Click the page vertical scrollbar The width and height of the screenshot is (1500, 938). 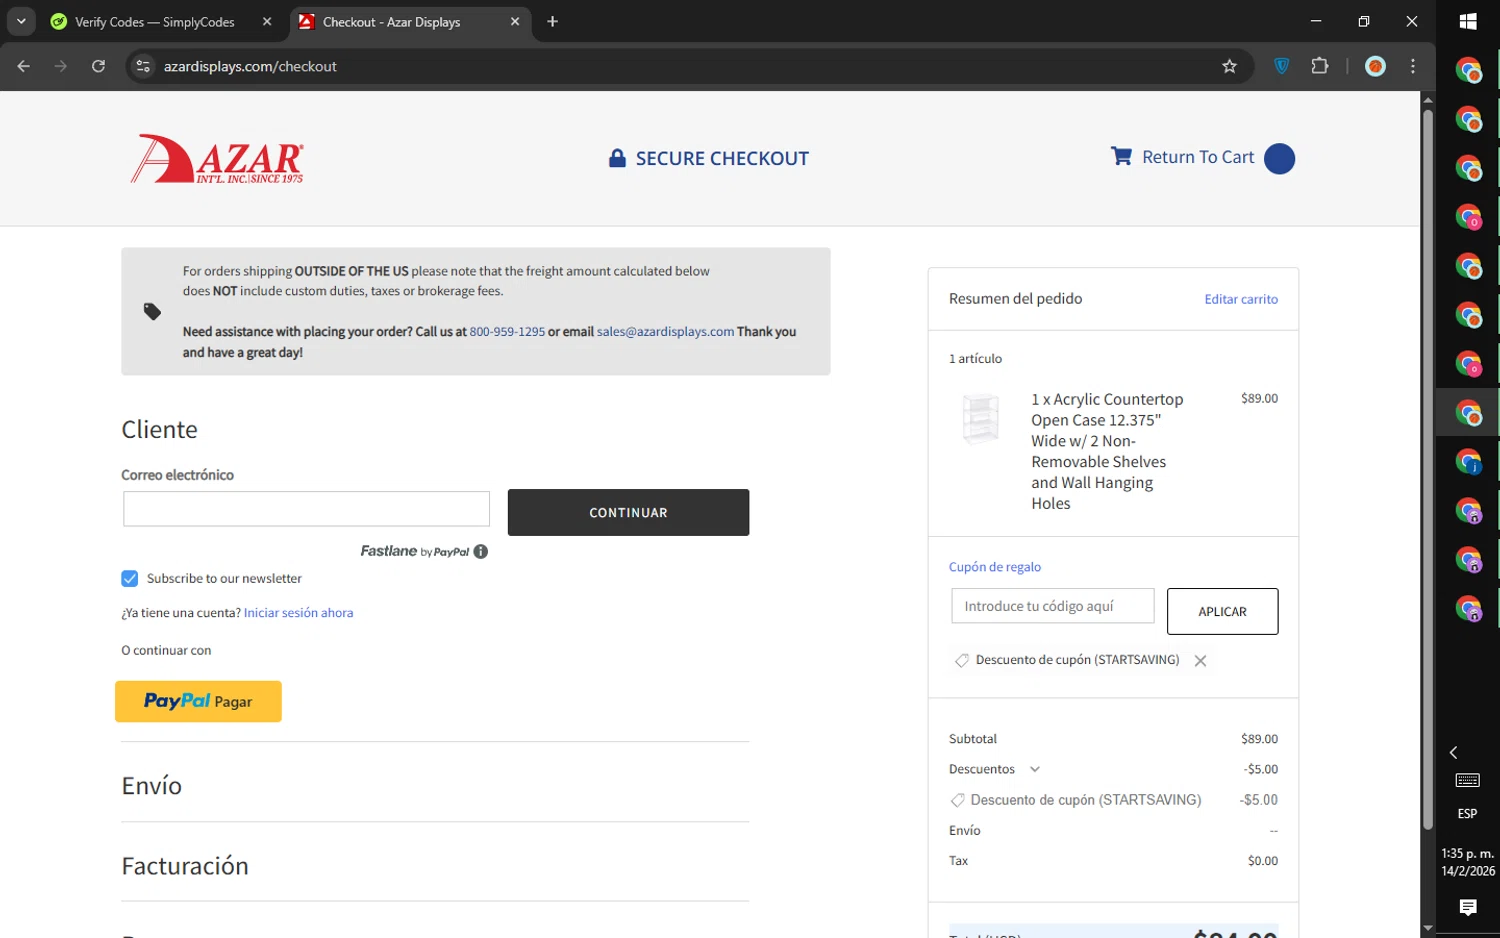click(x=1428, y=468)
